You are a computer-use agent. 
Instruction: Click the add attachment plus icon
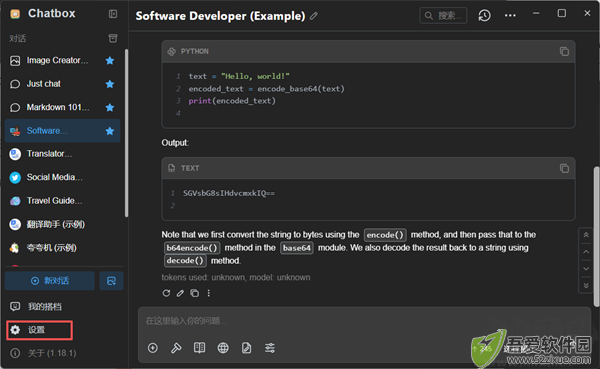pos(153,348)
